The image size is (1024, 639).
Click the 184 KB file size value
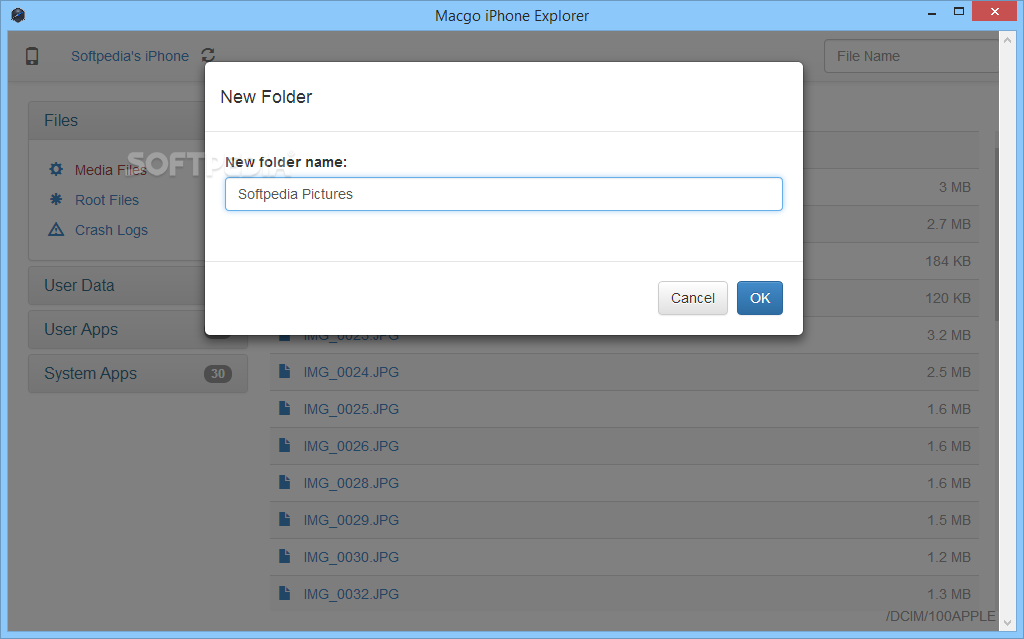pyautogui.click(x=948, y=261)
